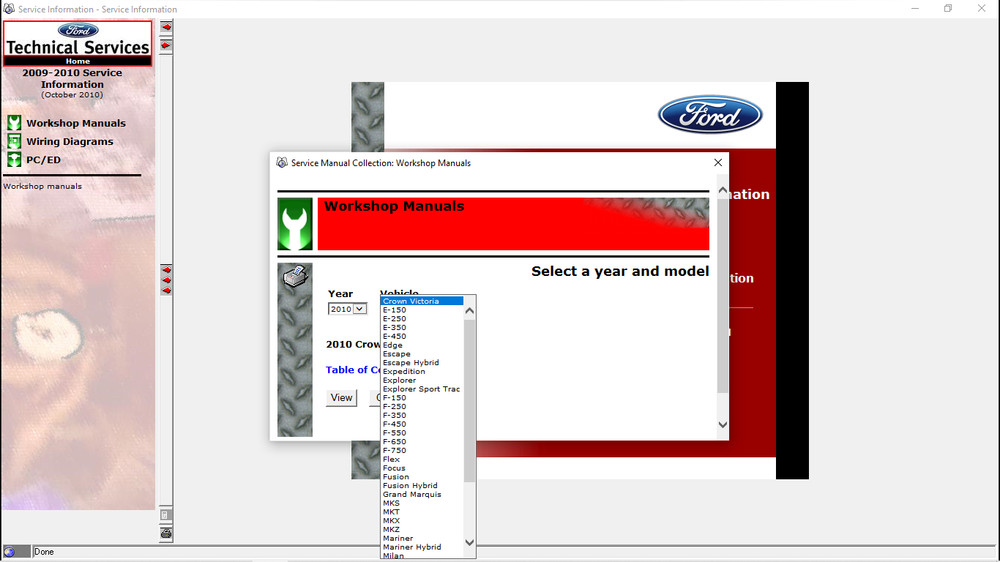
Task: Choose Expedition from vehicle list
Action: tap(422, 371)
